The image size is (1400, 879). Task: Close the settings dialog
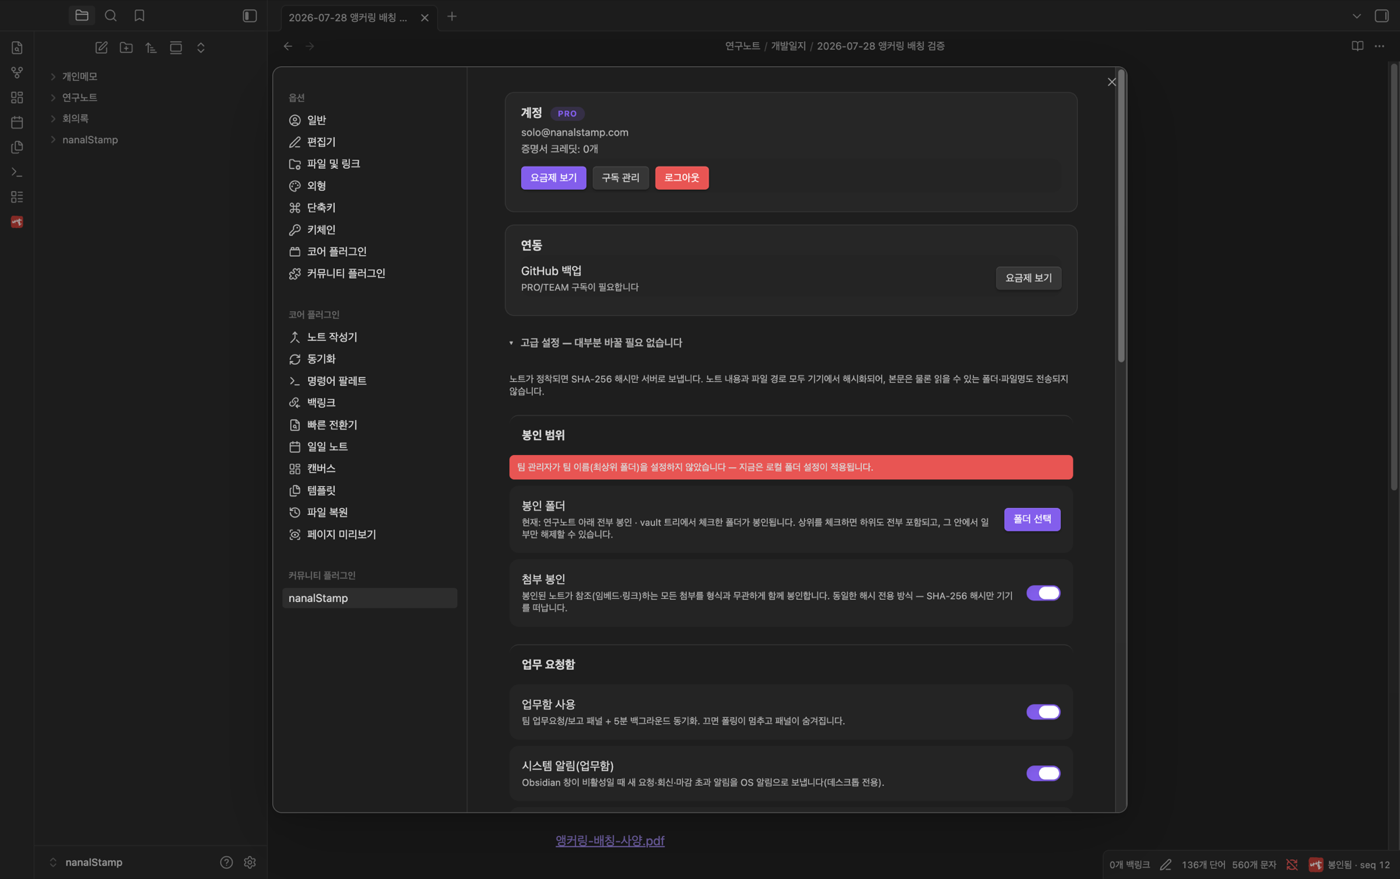point(1111,82)
